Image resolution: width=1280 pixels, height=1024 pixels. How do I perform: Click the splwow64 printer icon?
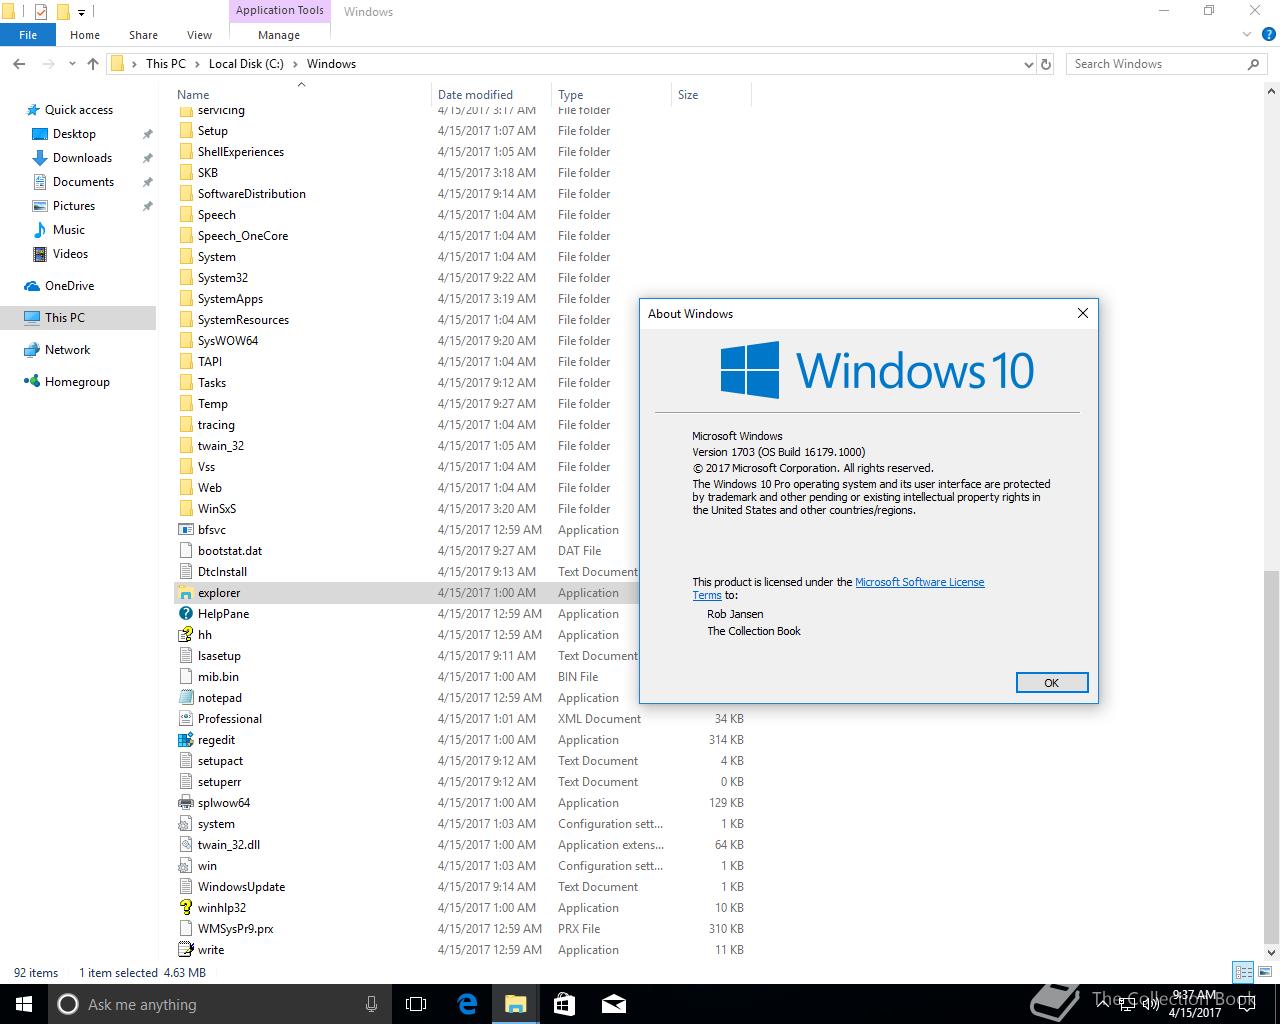point(185,803)
